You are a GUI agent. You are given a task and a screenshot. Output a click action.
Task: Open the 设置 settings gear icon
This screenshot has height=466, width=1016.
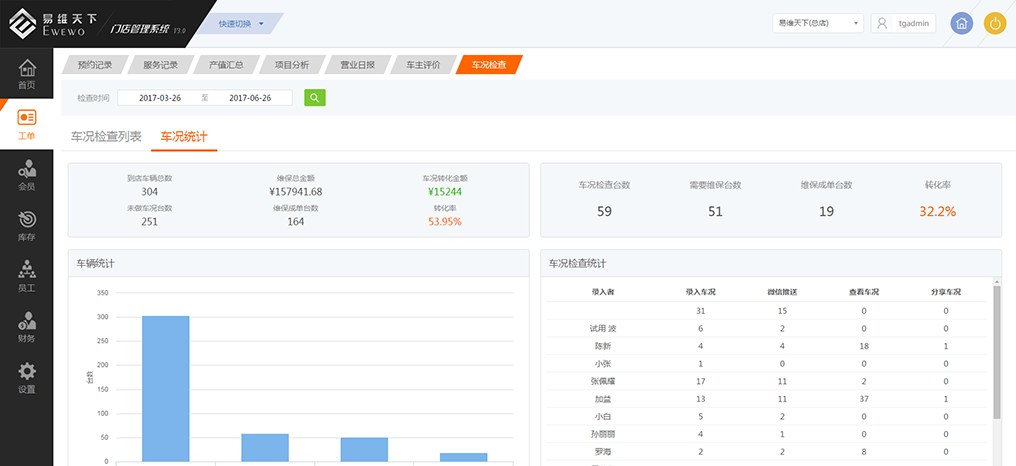(27, 377)
